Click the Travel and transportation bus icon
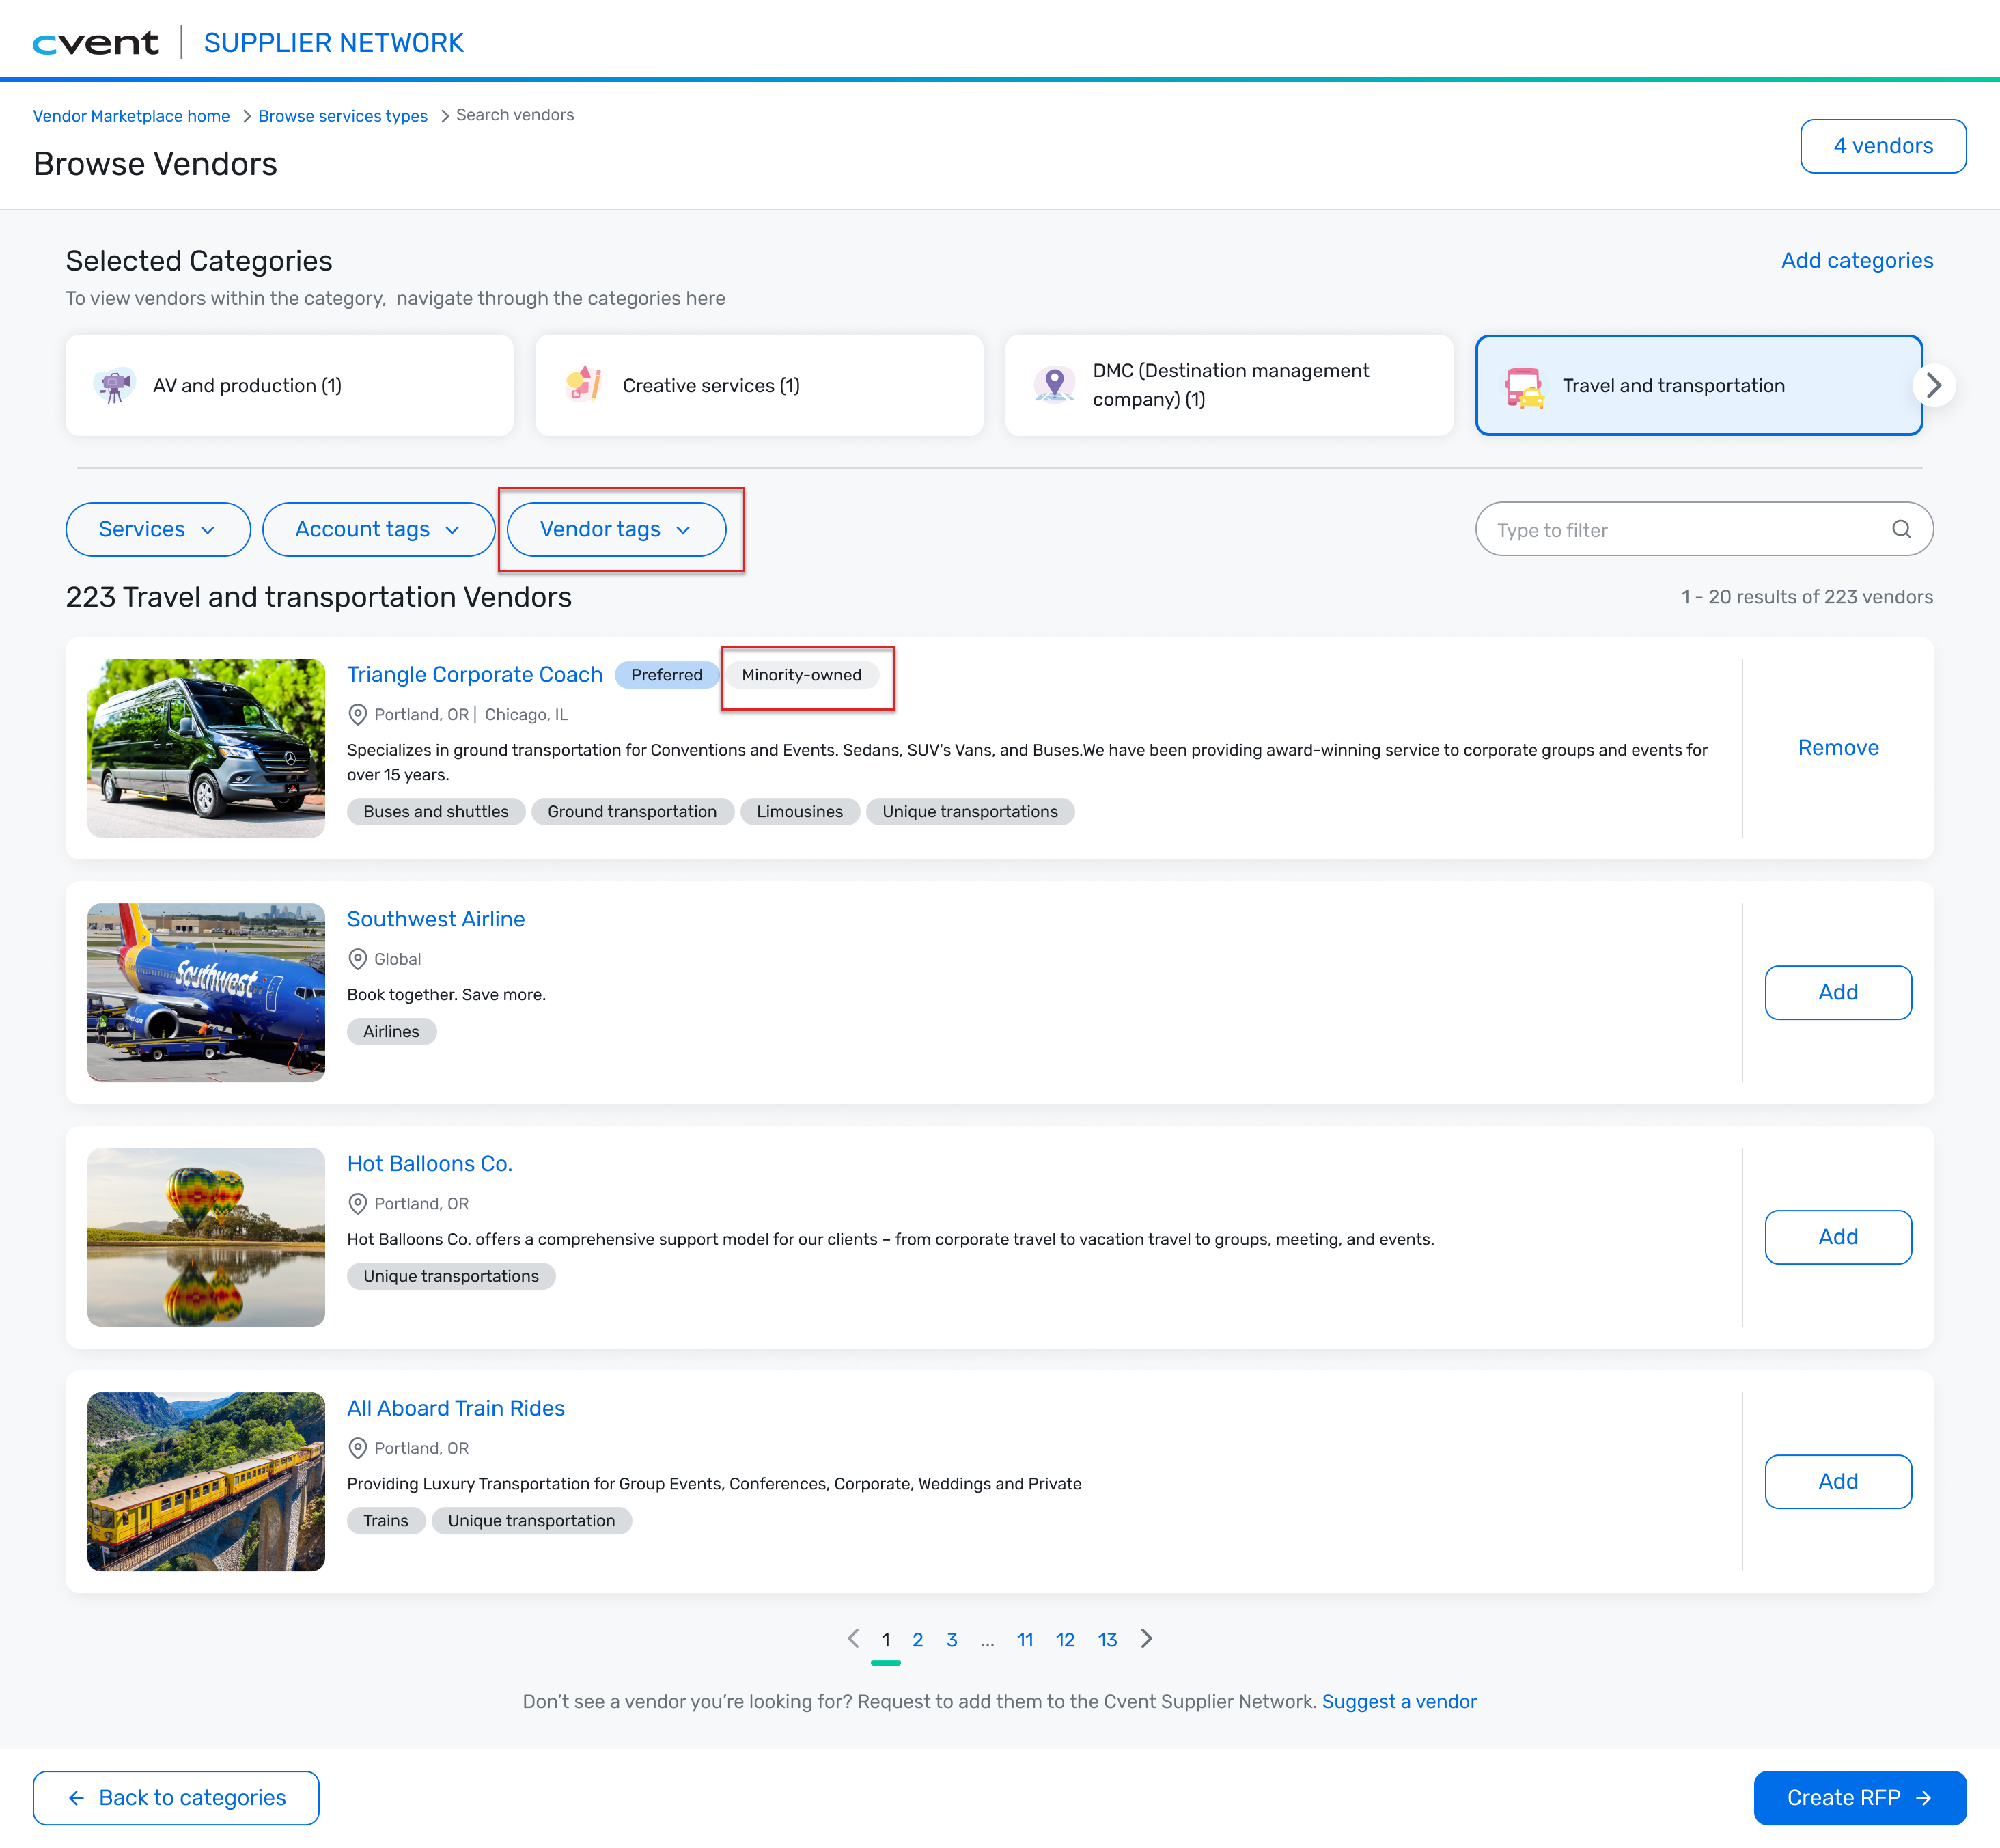 pyautogui.click(x=1524, y=387)
